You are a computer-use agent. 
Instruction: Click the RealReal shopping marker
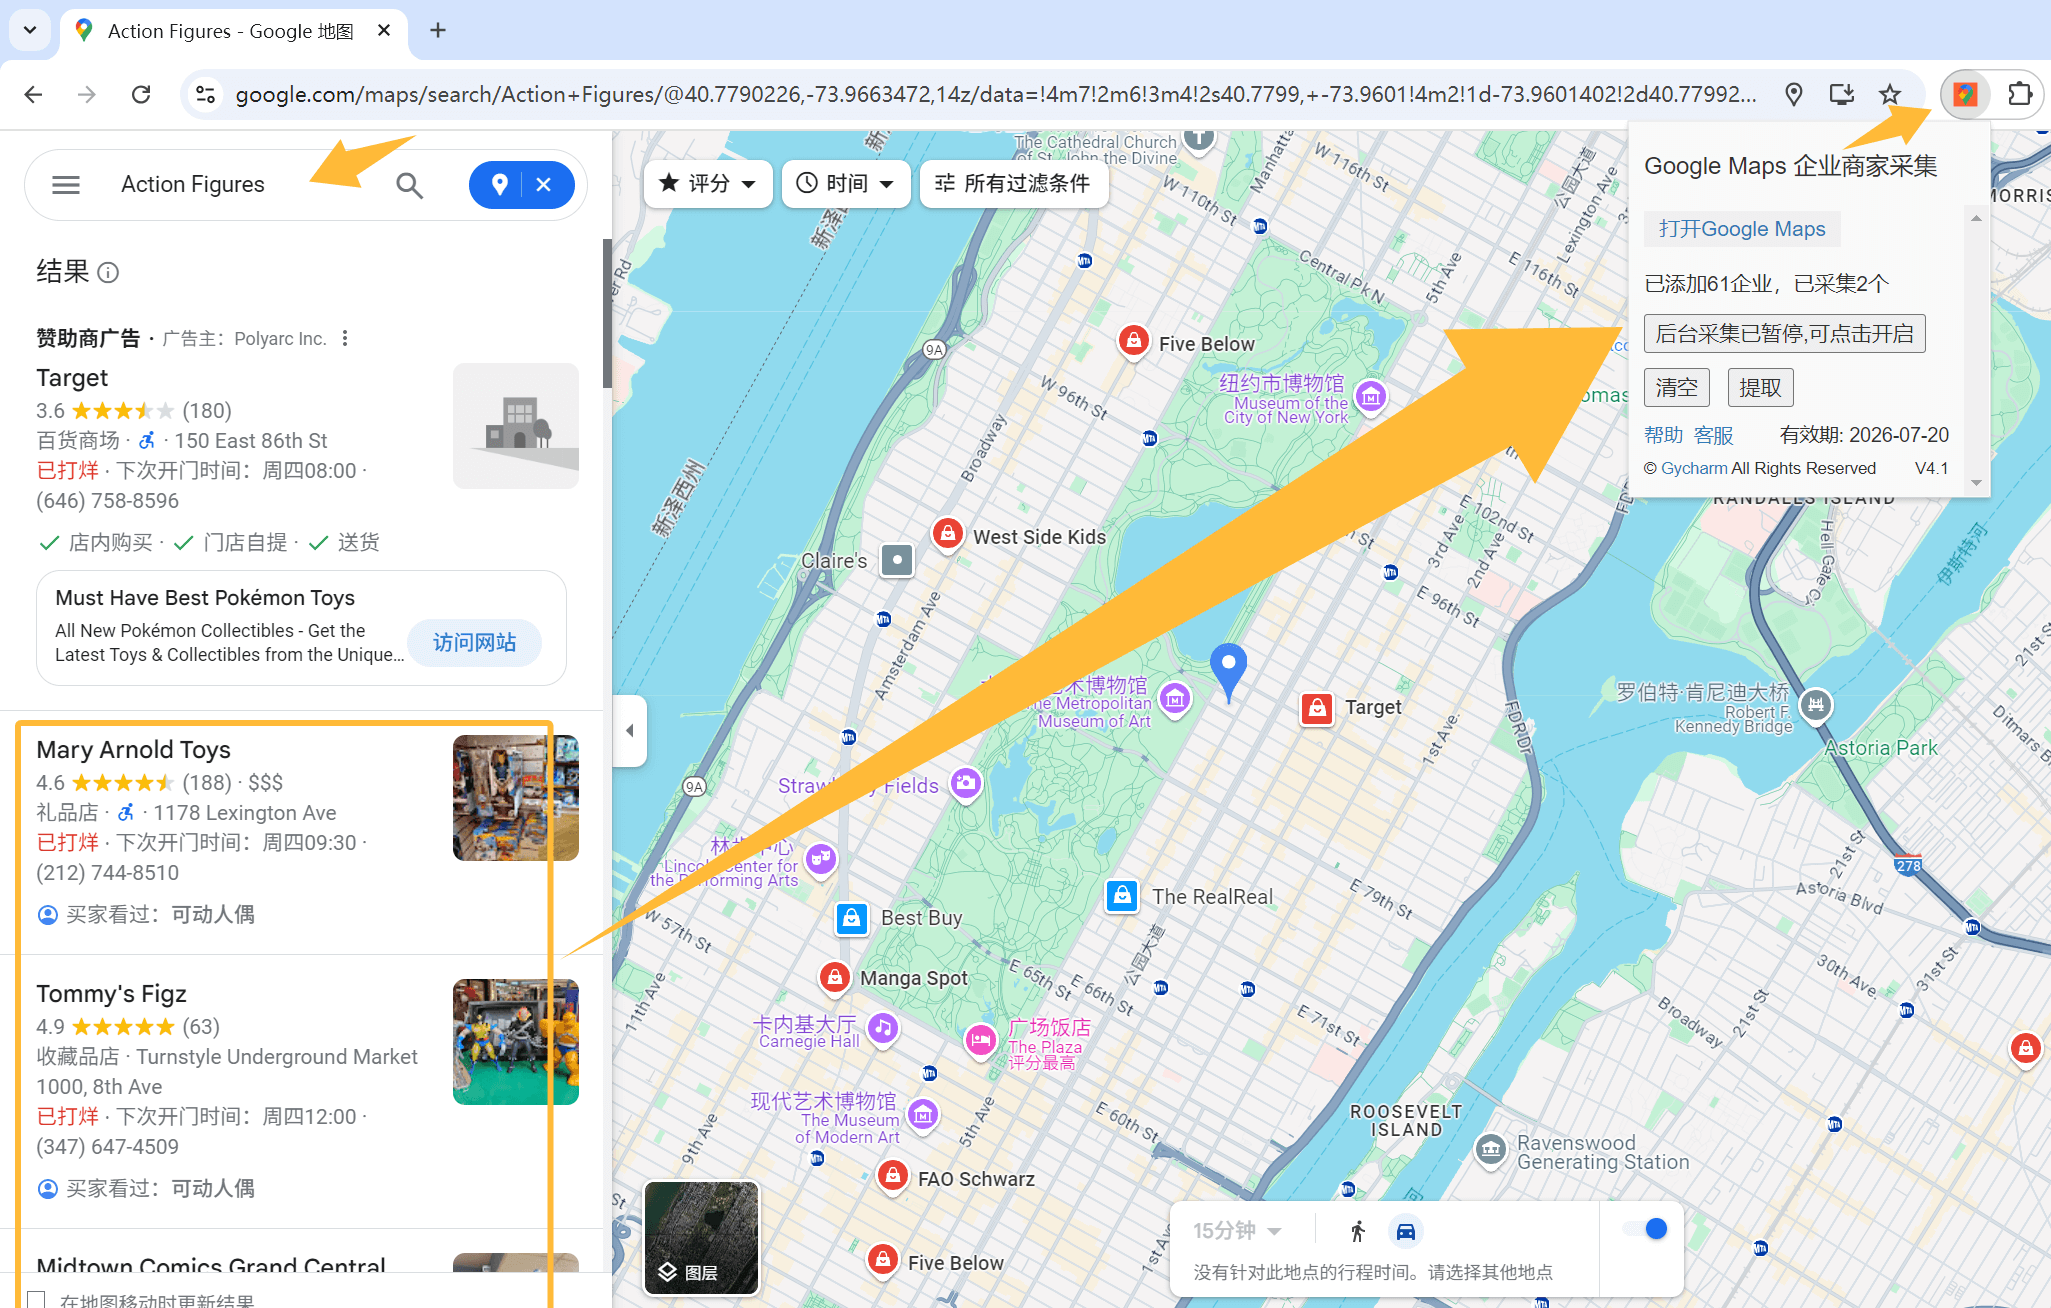(1122, 895)
